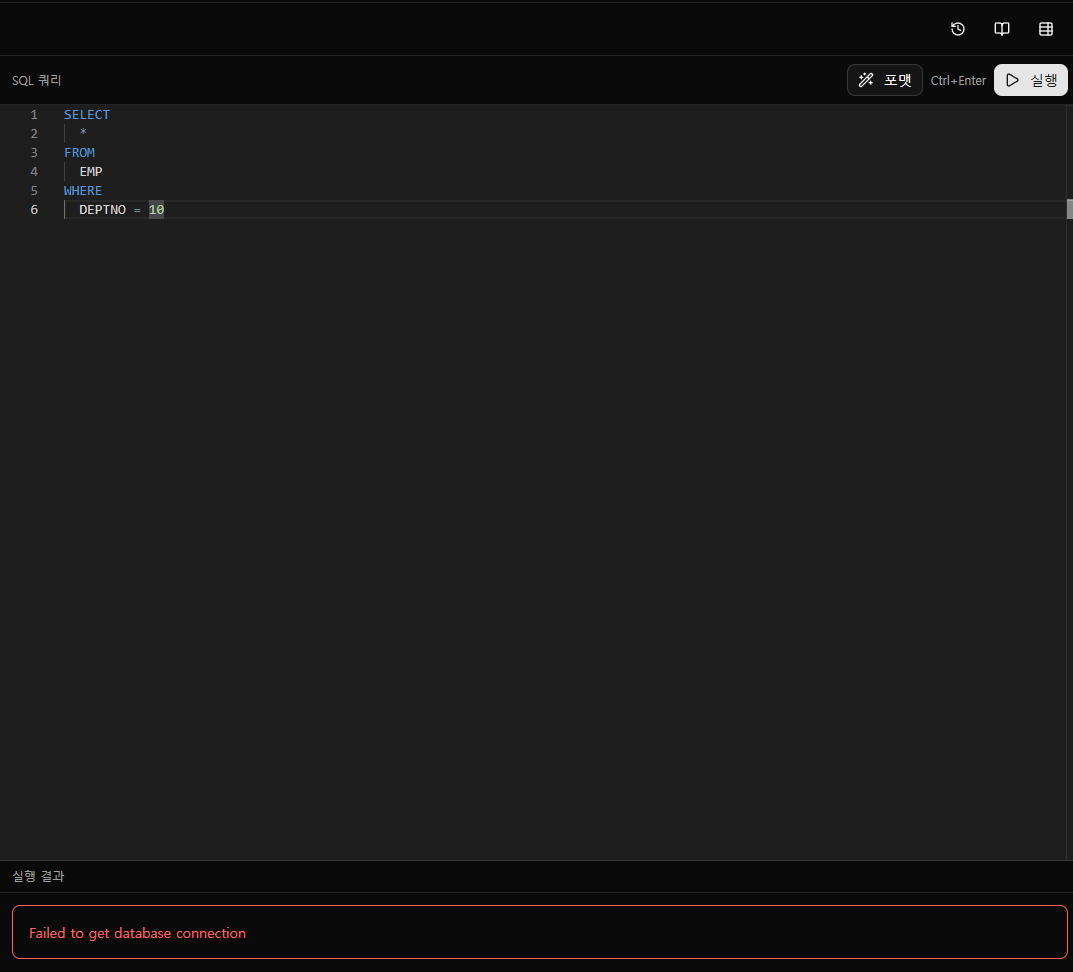Screen dimensions: 1073x972
Task: Click the 'Failed to get database connection' message
Action: (137, 933)
